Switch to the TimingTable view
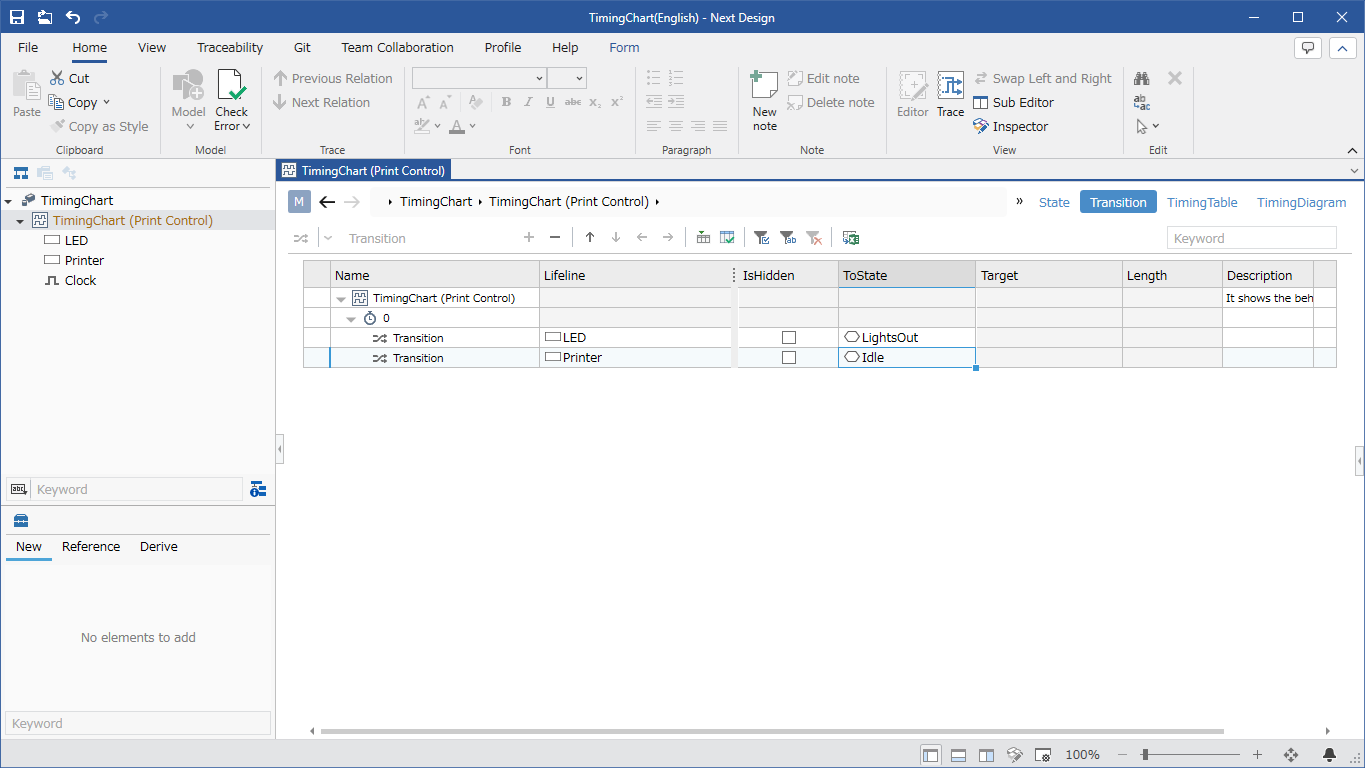 click(1202, 202)
